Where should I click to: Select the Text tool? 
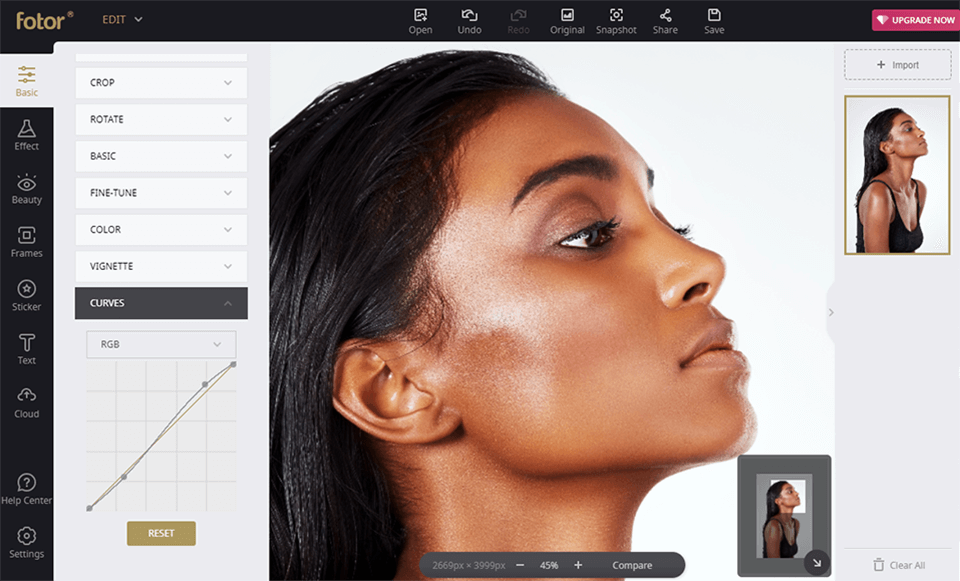tap(26, 348)
